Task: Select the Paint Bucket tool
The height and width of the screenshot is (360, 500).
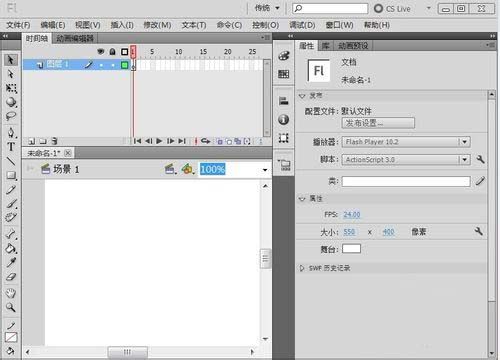Action: coord(11,248)
